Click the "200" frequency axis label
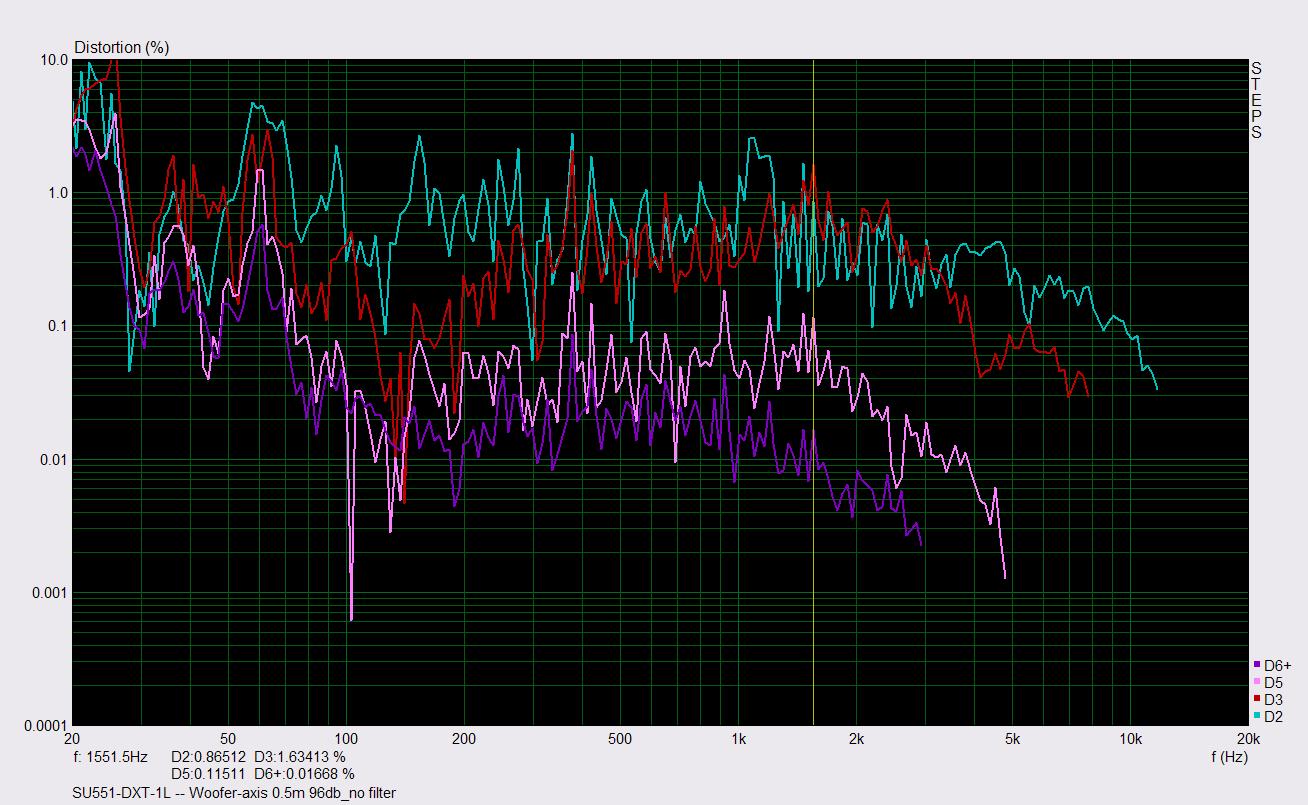The height and width of the screenshot is (805, 1308). tap(464, 739)
